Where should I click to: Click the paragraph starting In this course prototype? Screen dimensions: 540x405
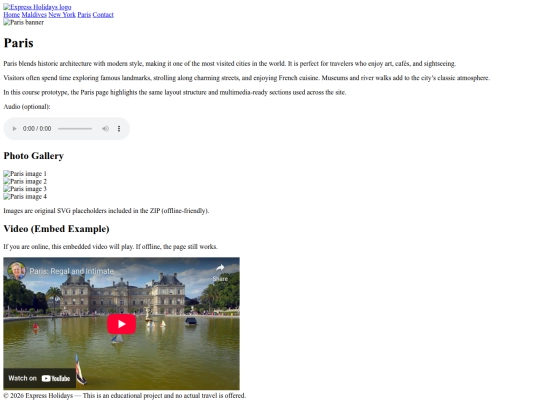175,92
